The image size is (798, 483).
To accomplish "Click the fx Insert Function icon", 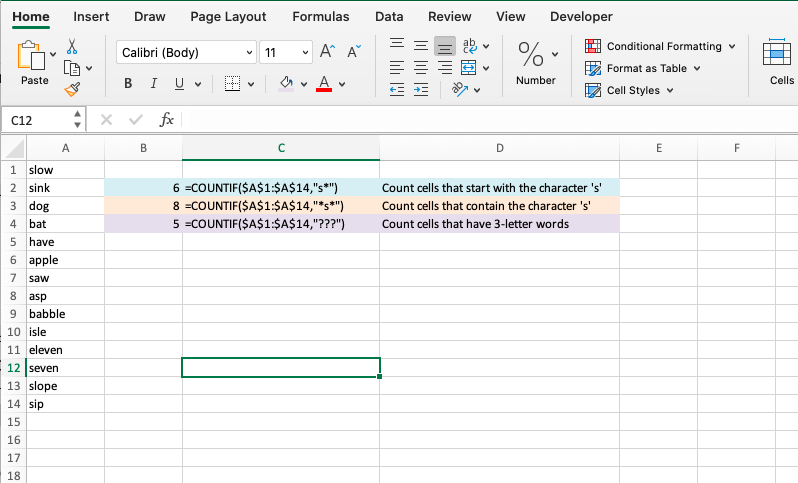I will (x=166, y=120).
